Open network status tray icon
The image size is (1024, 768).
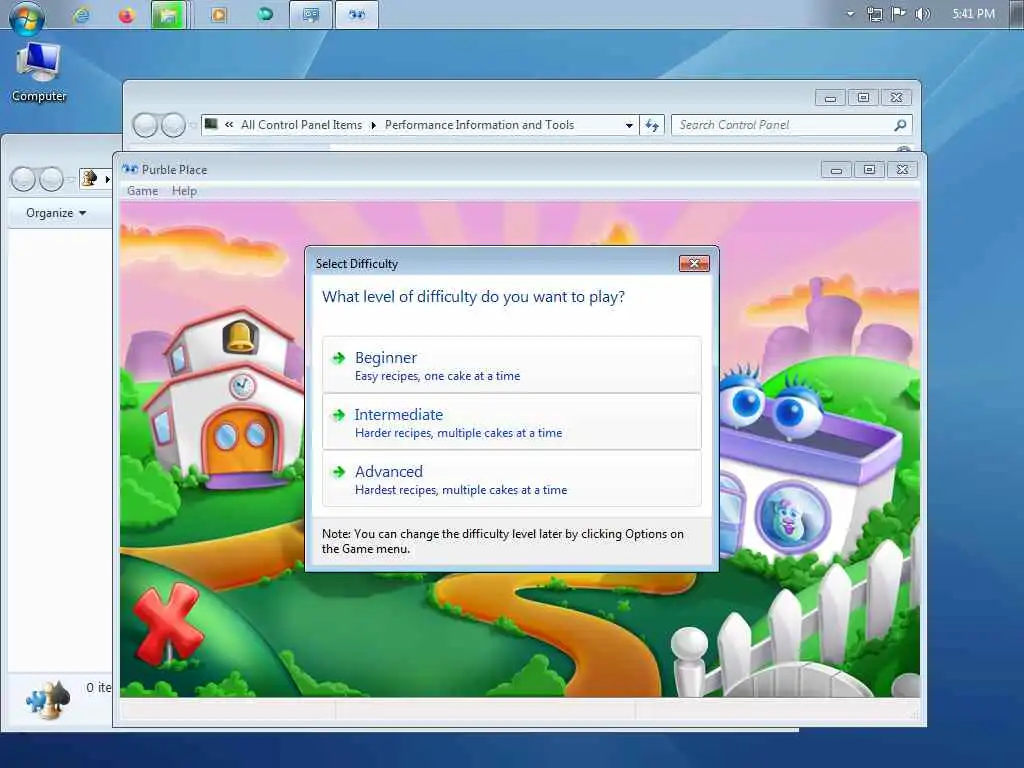pyautogui.click(x=874, y=14)
